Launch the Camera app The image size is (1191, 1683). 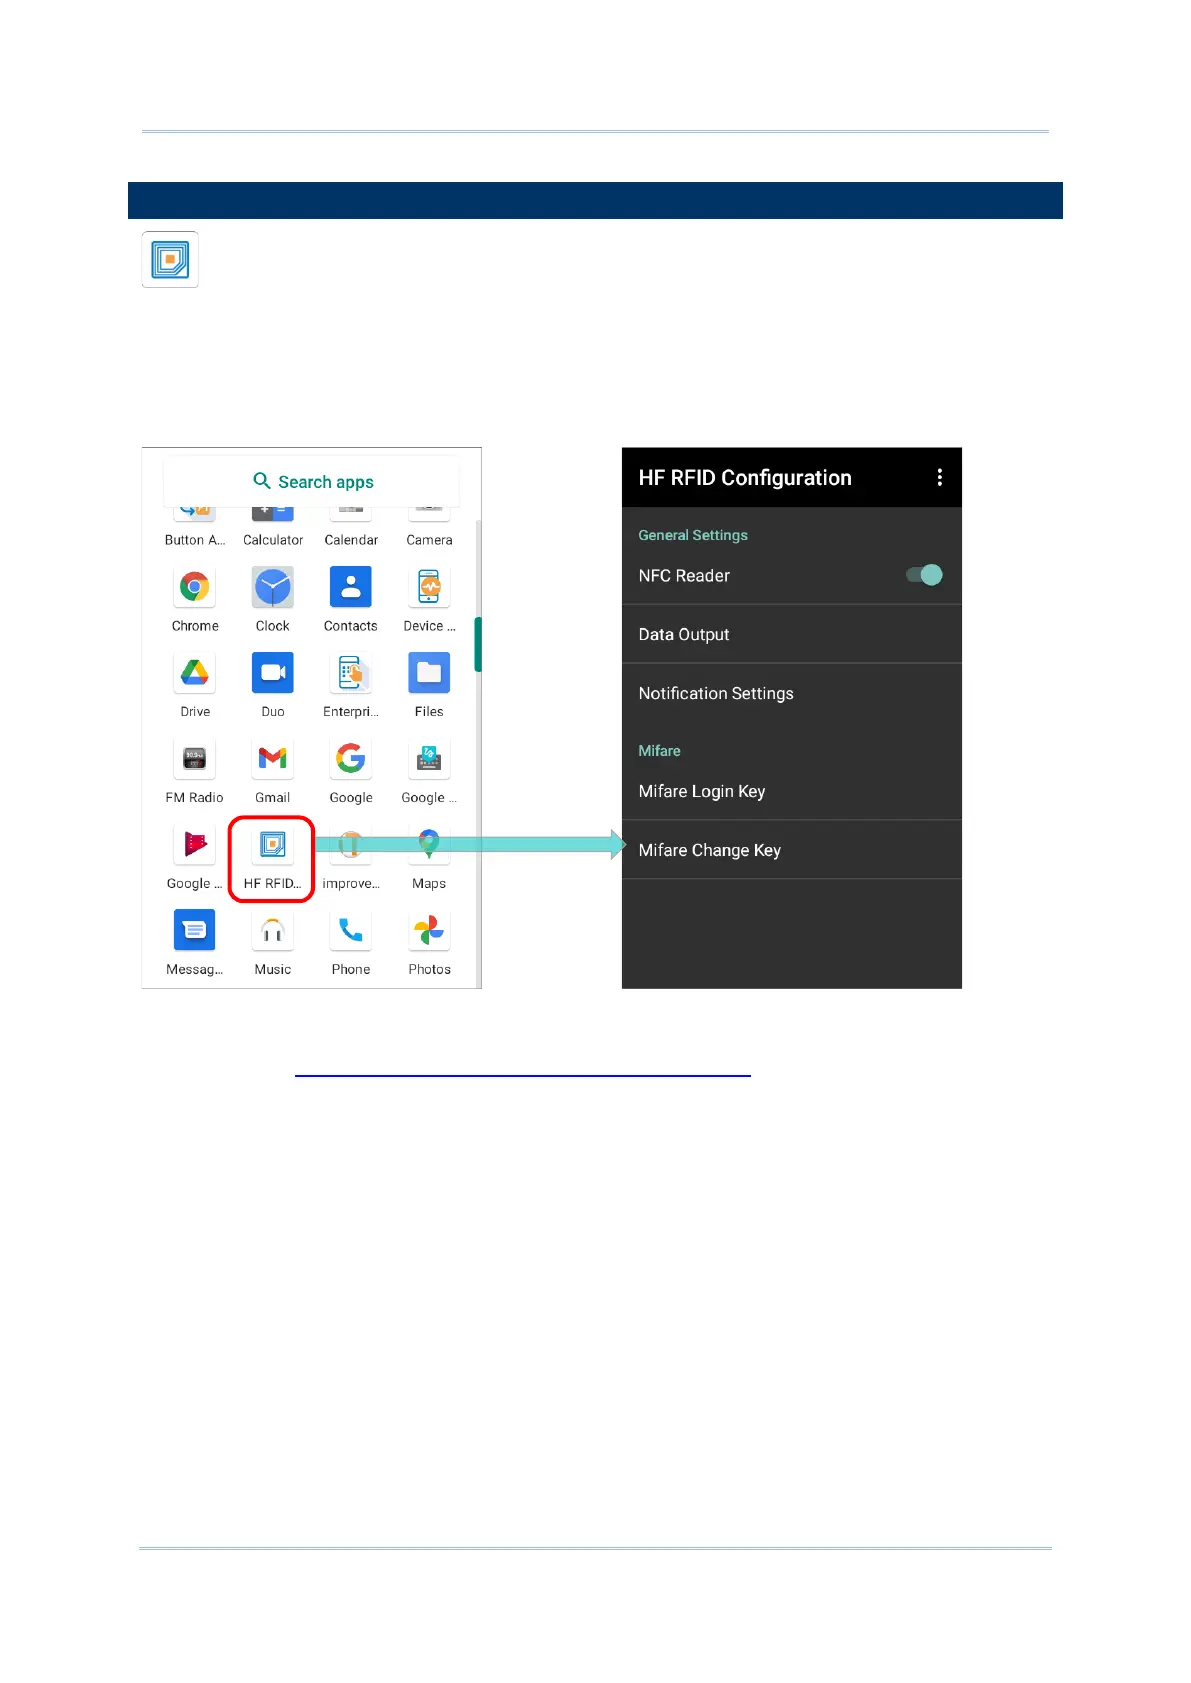[x=429, y=515]
